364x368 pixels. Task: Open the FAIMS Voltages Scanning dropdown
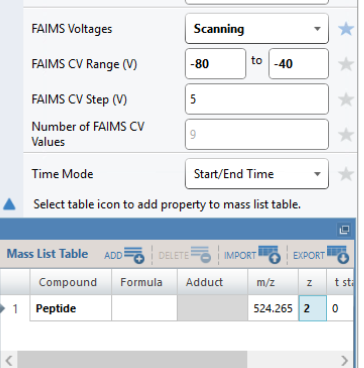pos(257,29)
